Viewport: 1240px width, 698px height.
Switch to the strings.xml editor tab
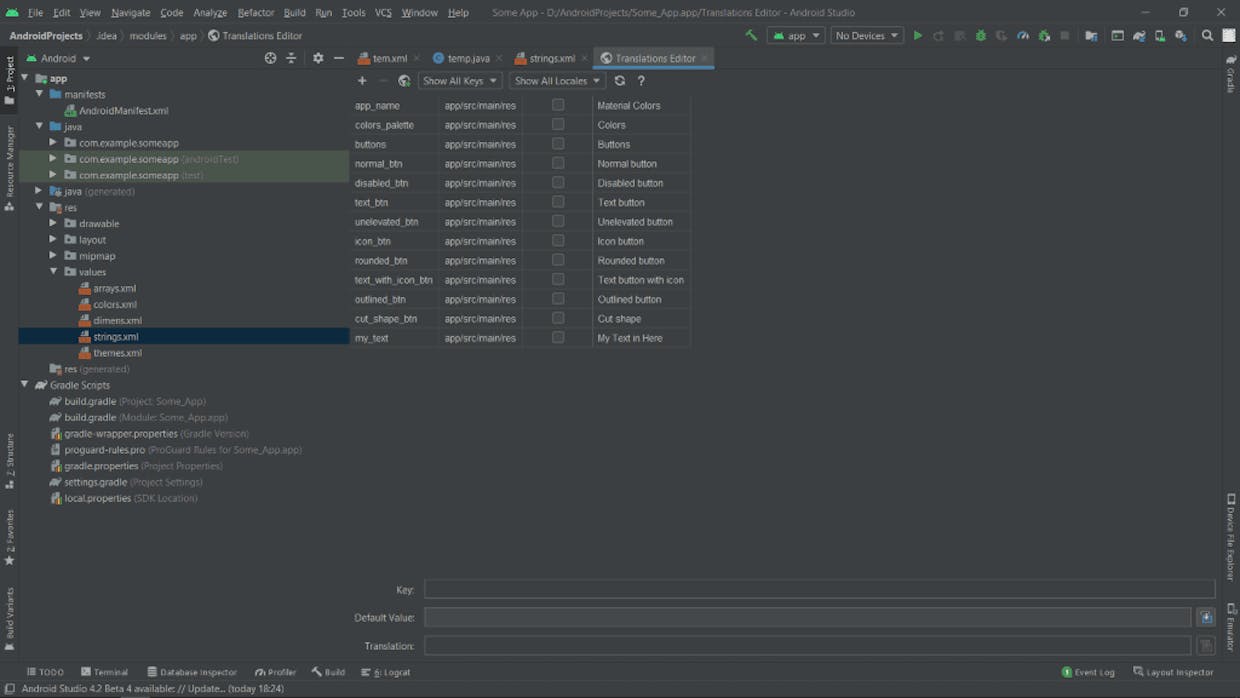pyautogui.click(x=550, y=58)
